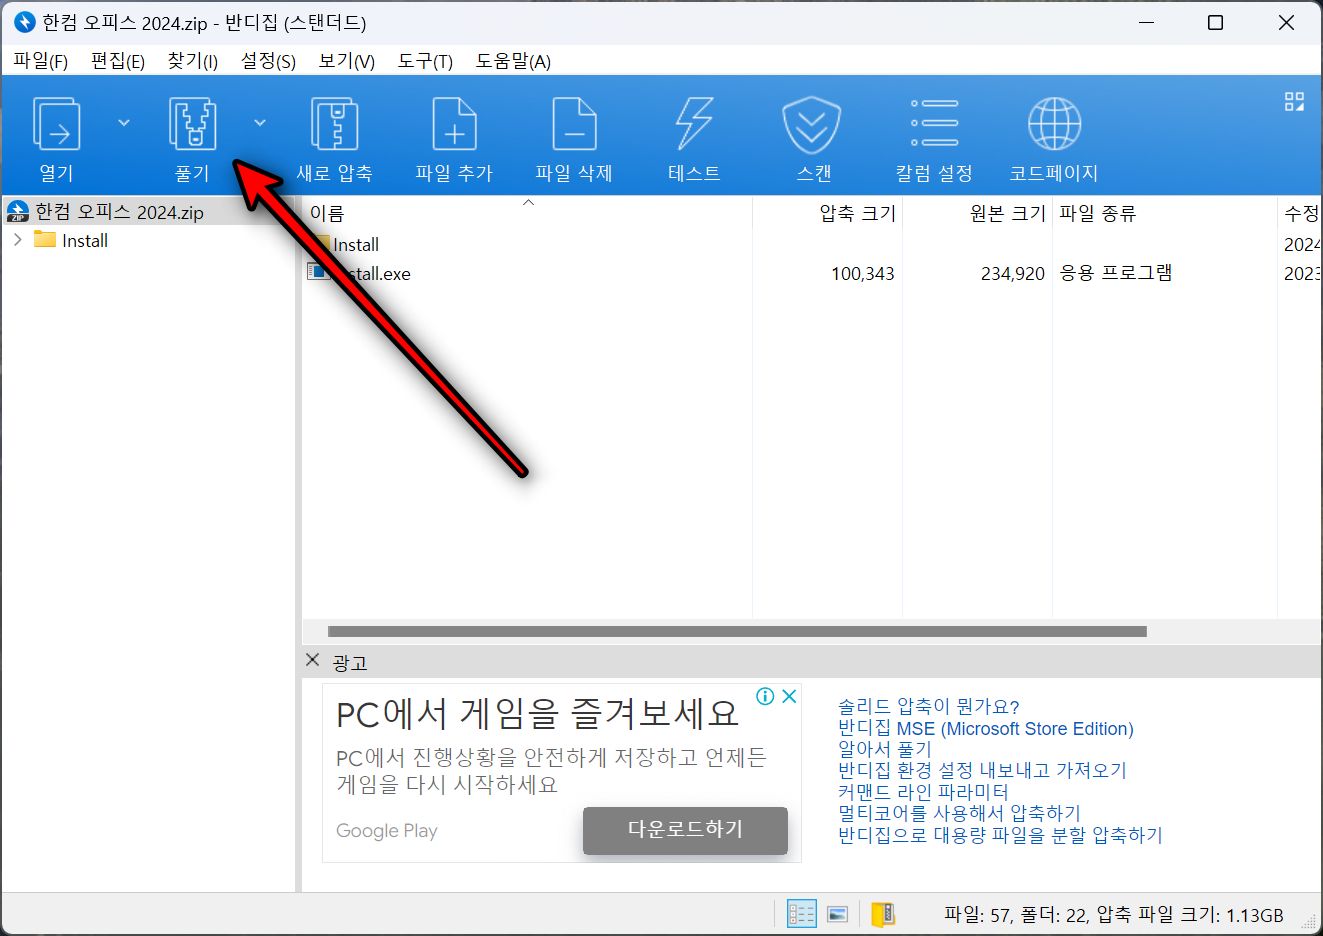Open the 커맨드 라인 파라미터 link

click(923, 792)
